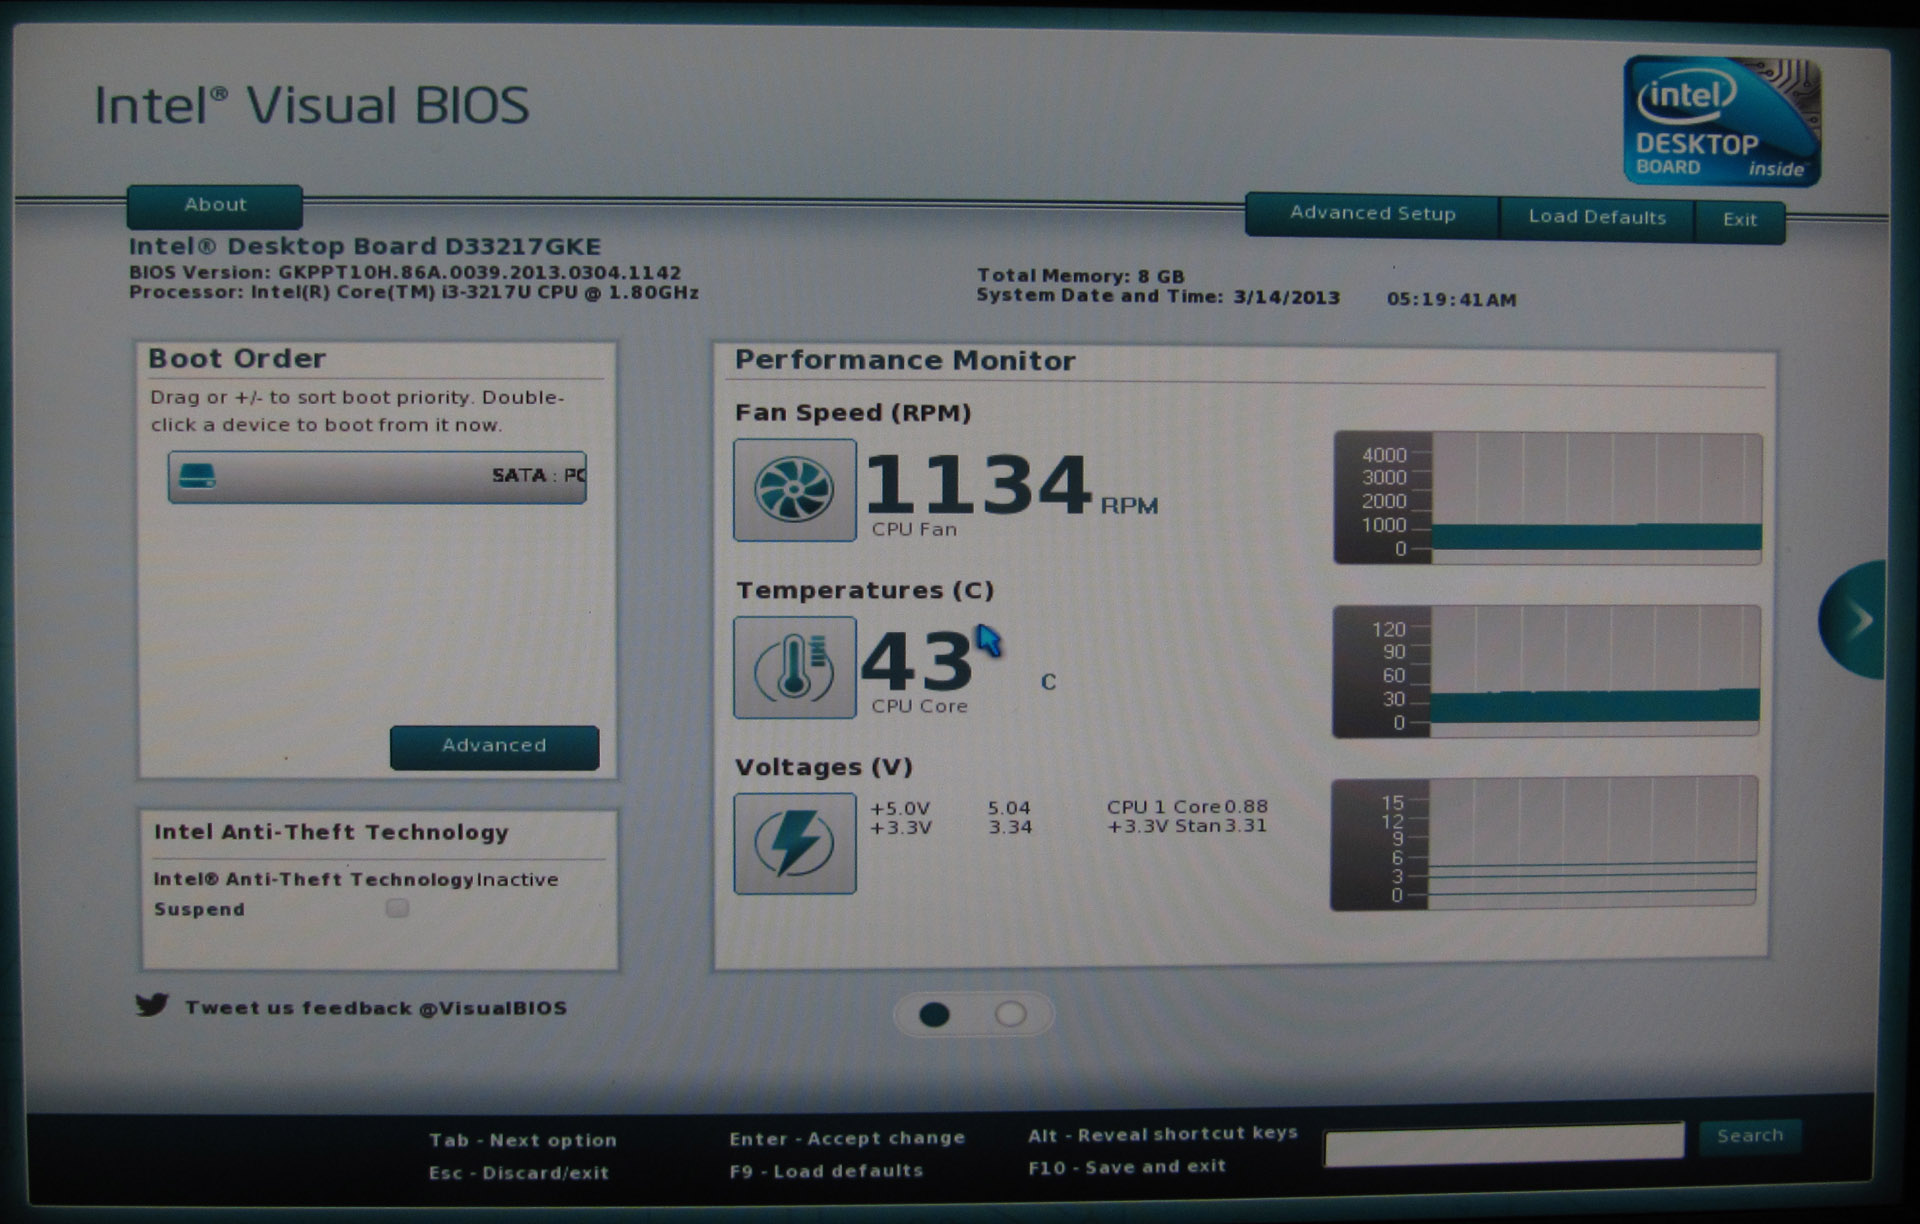Screen dimensions: 1920x1224
Task: Click the Intel Anti-Theft Technology heading
Action: (331, 832)
